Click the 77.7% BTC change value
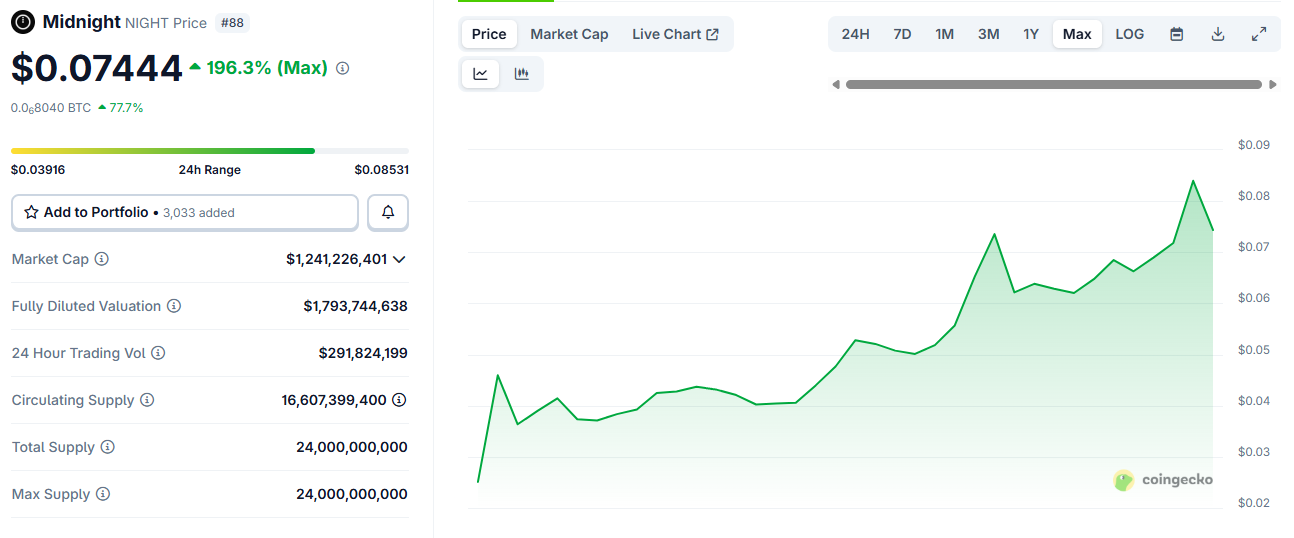This screenshot has width=1294, height=538. click(126, 108)
